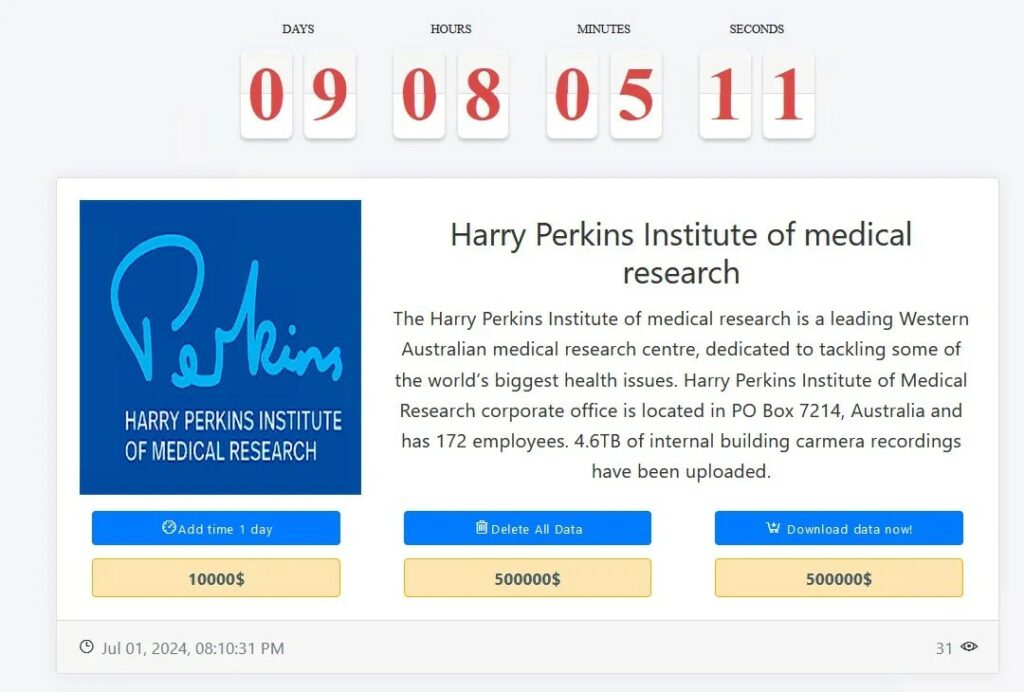
Task: Click the eye views icon
Action: [969, 646]
